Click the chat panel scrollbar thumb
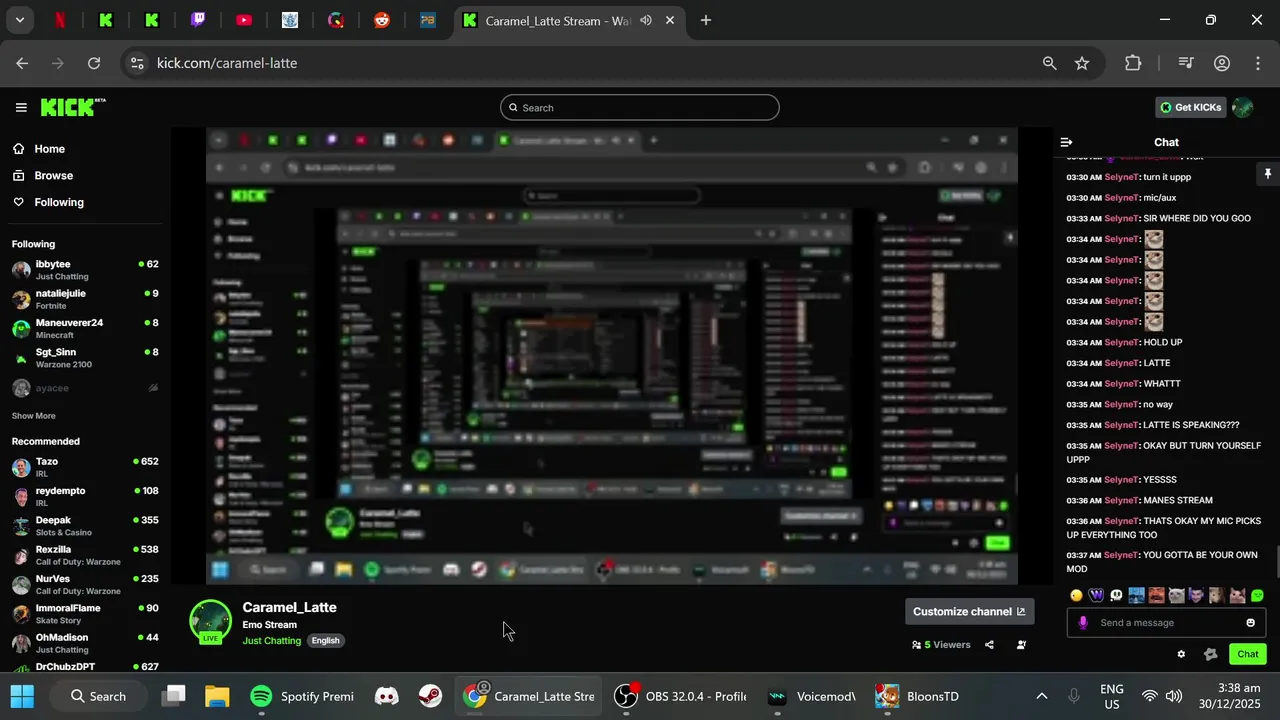This screenshot has height=720, width=1280. tap(1276, 561)
